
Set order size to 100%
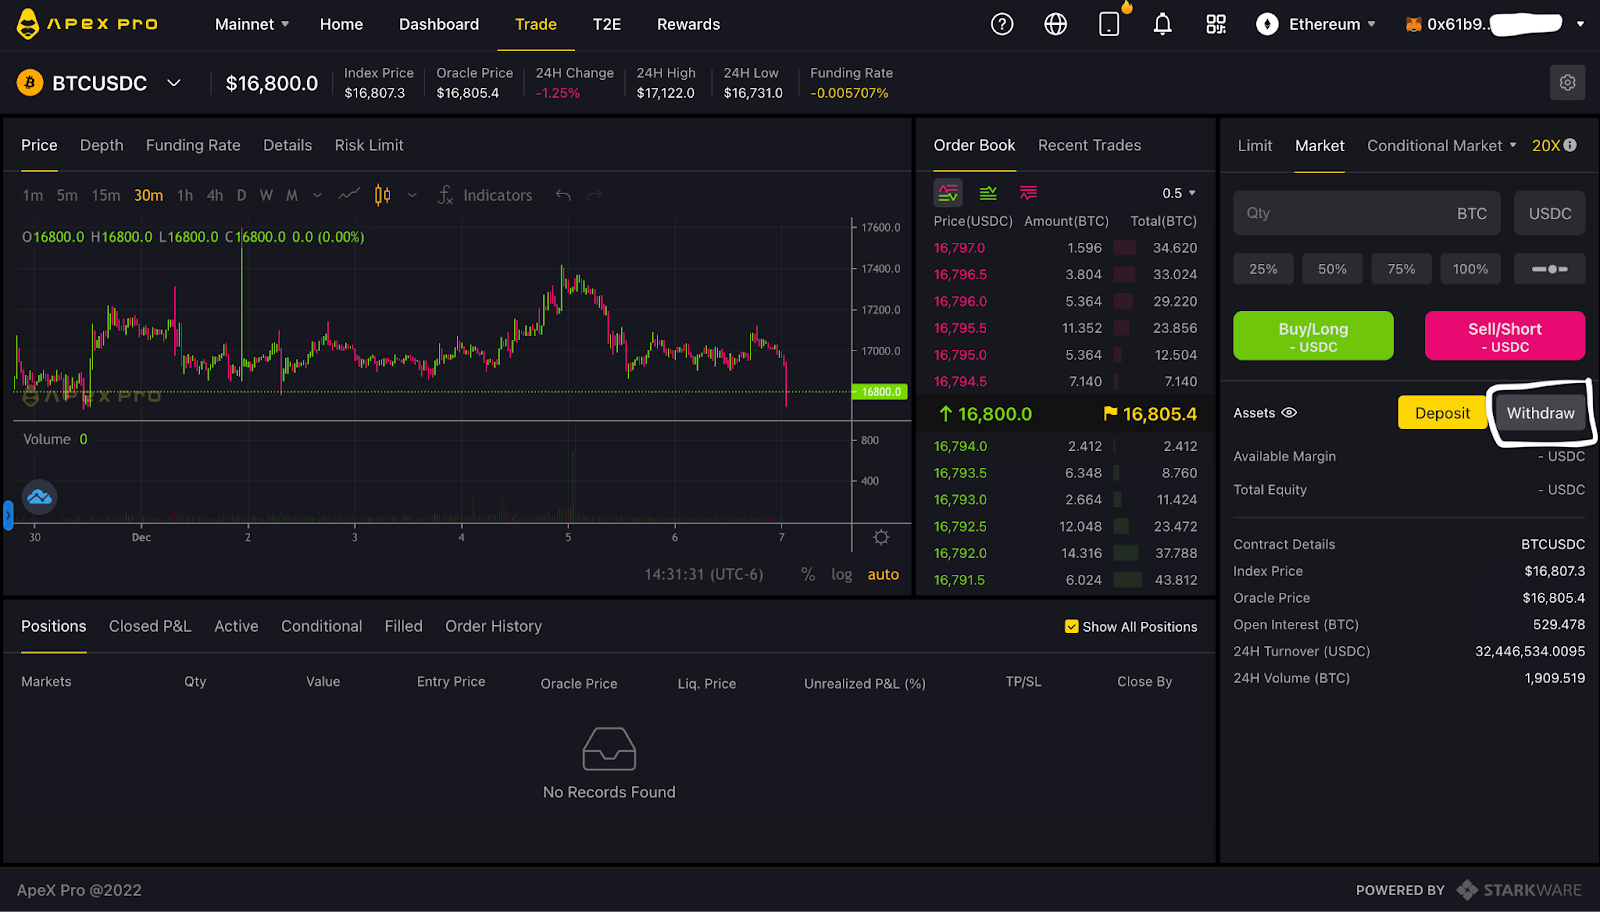[1470, 269]
